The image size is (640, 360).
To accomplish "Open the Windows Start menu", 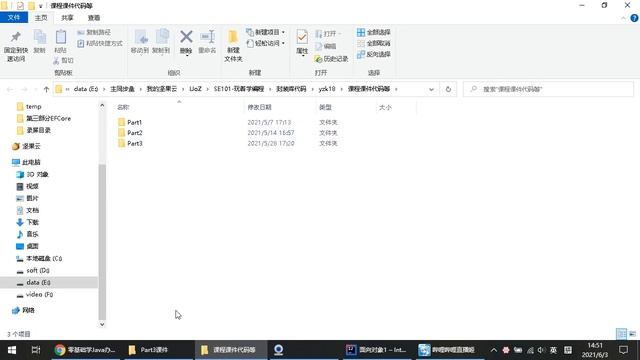I will click(x=12, y=350).
